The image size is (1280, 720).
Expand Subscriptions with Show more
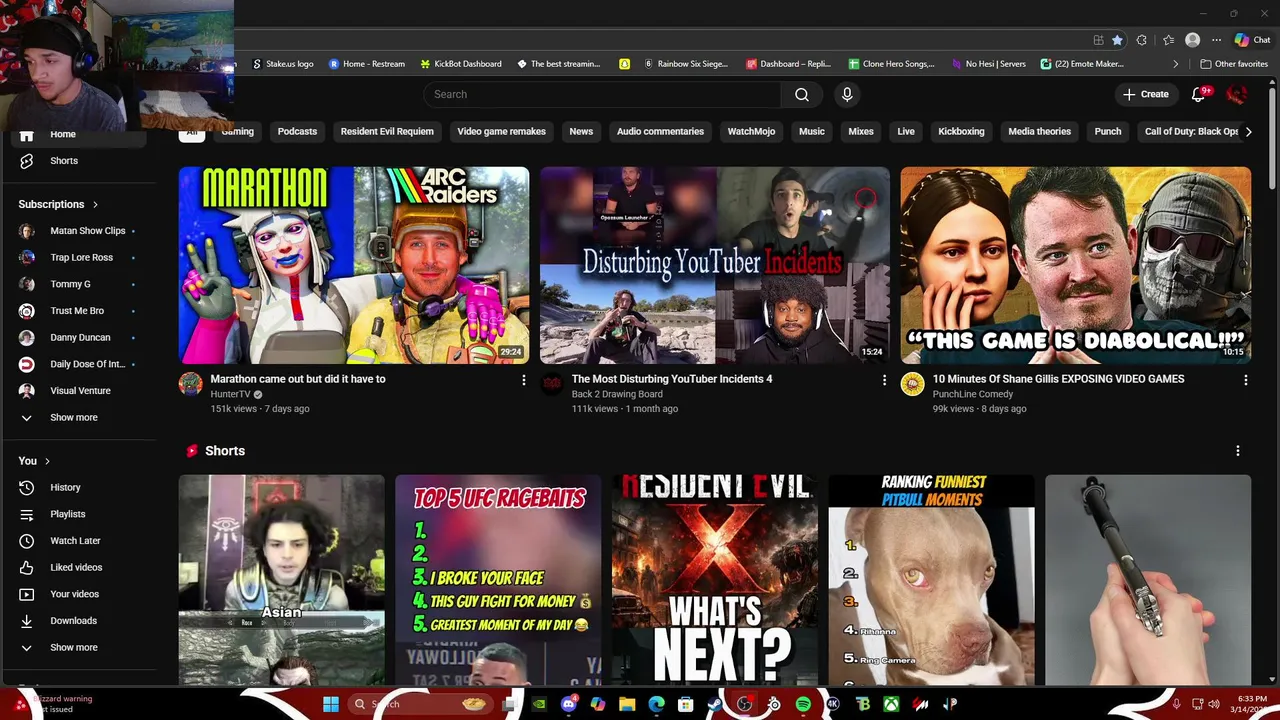point(75,417)
